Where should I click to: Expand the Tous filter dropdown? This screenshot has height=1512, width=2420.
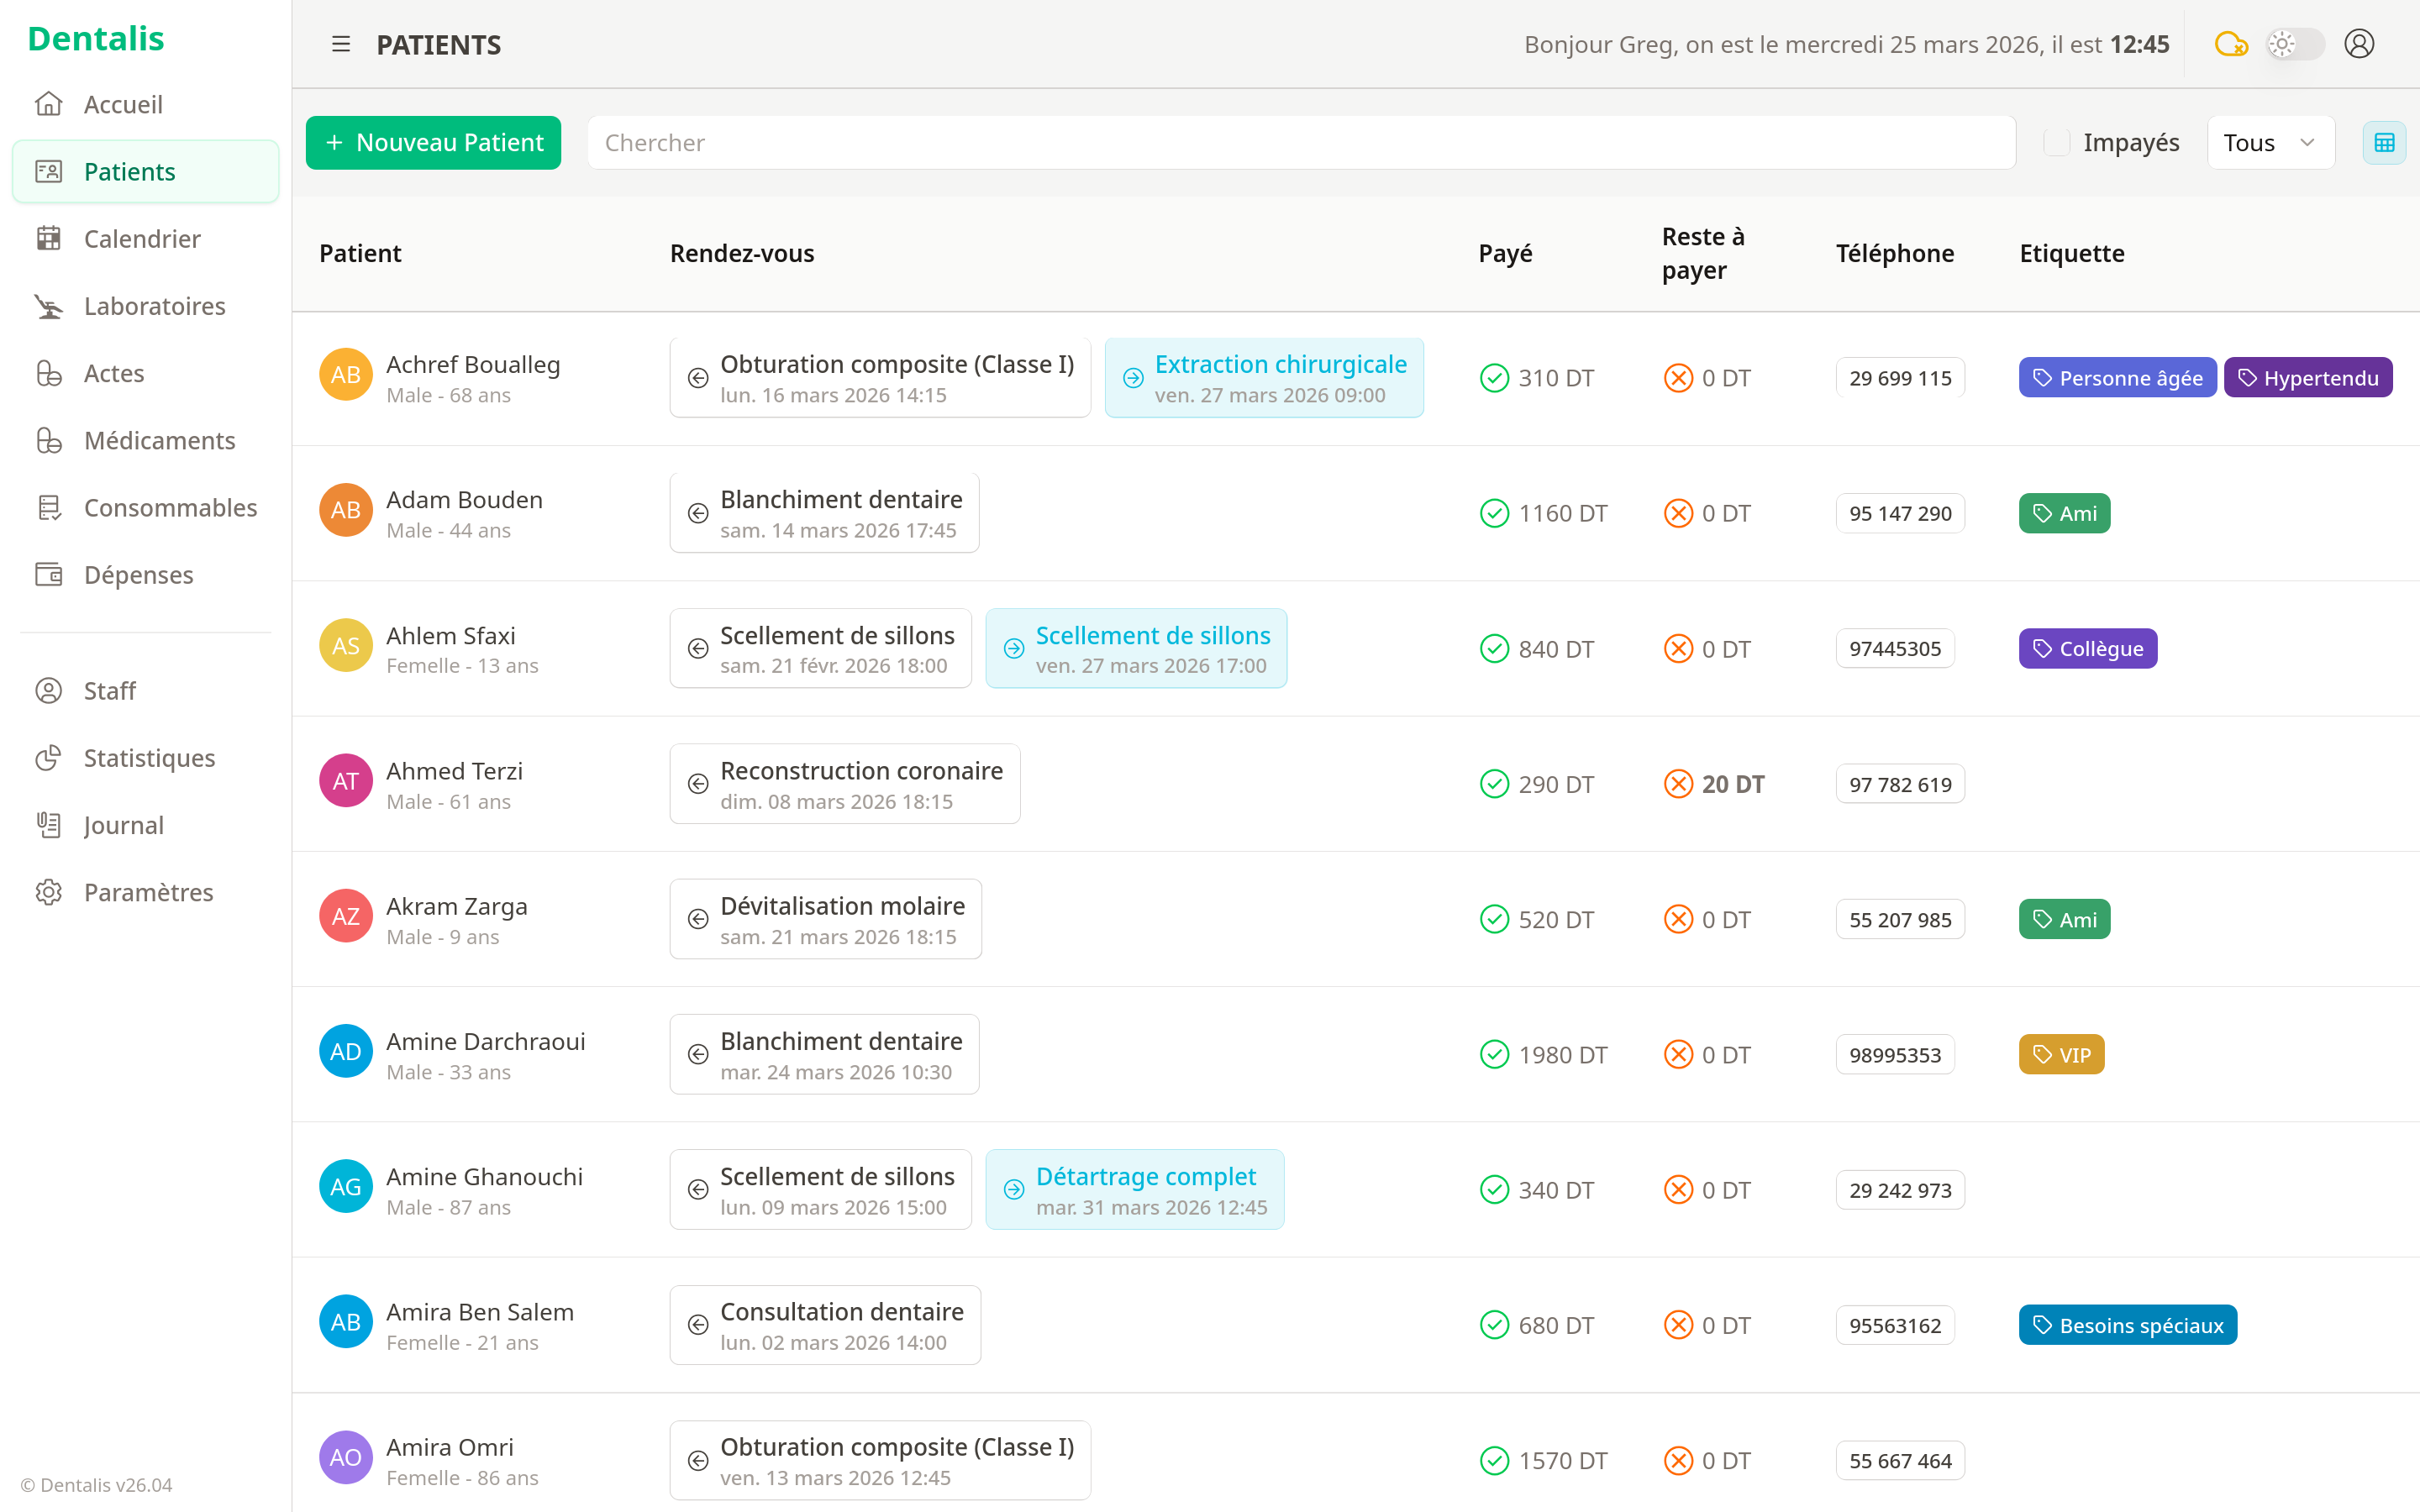2269,143
